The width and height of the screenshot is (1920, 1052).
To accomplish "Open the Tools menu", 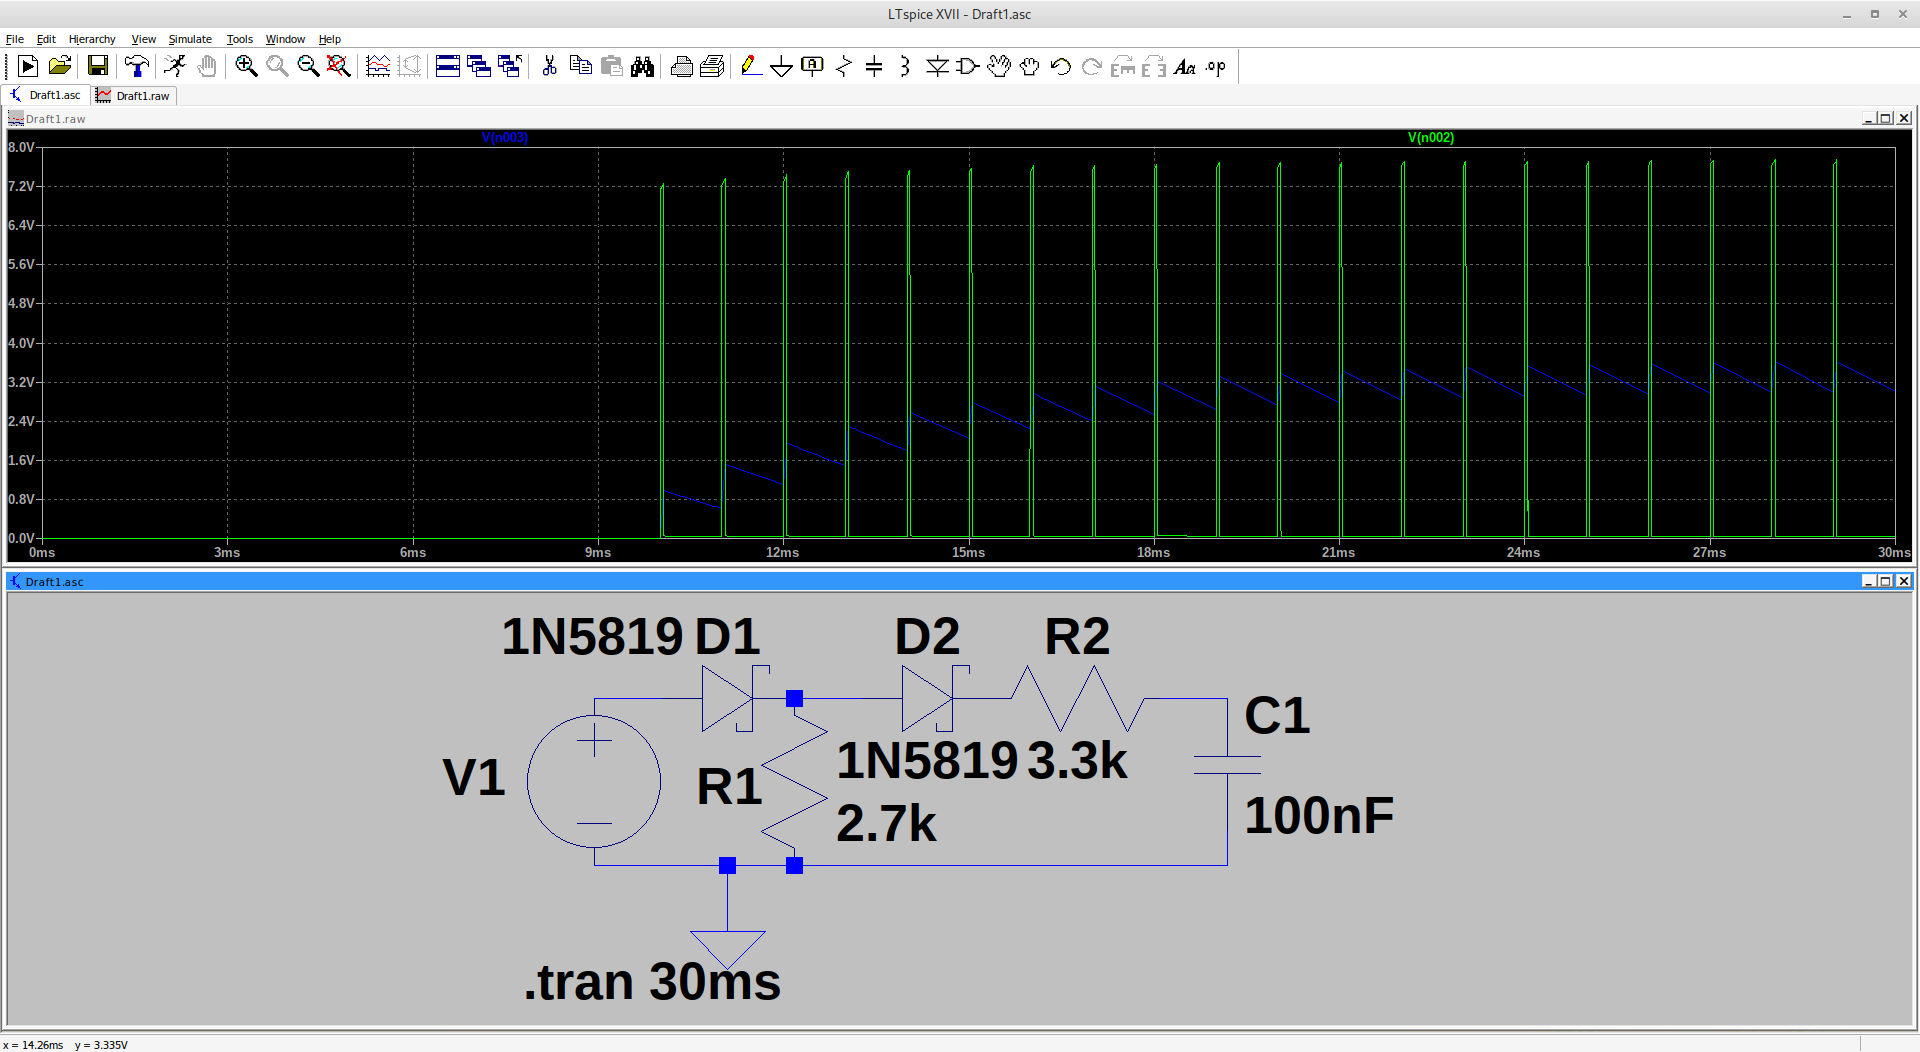I will click(239, 39).
